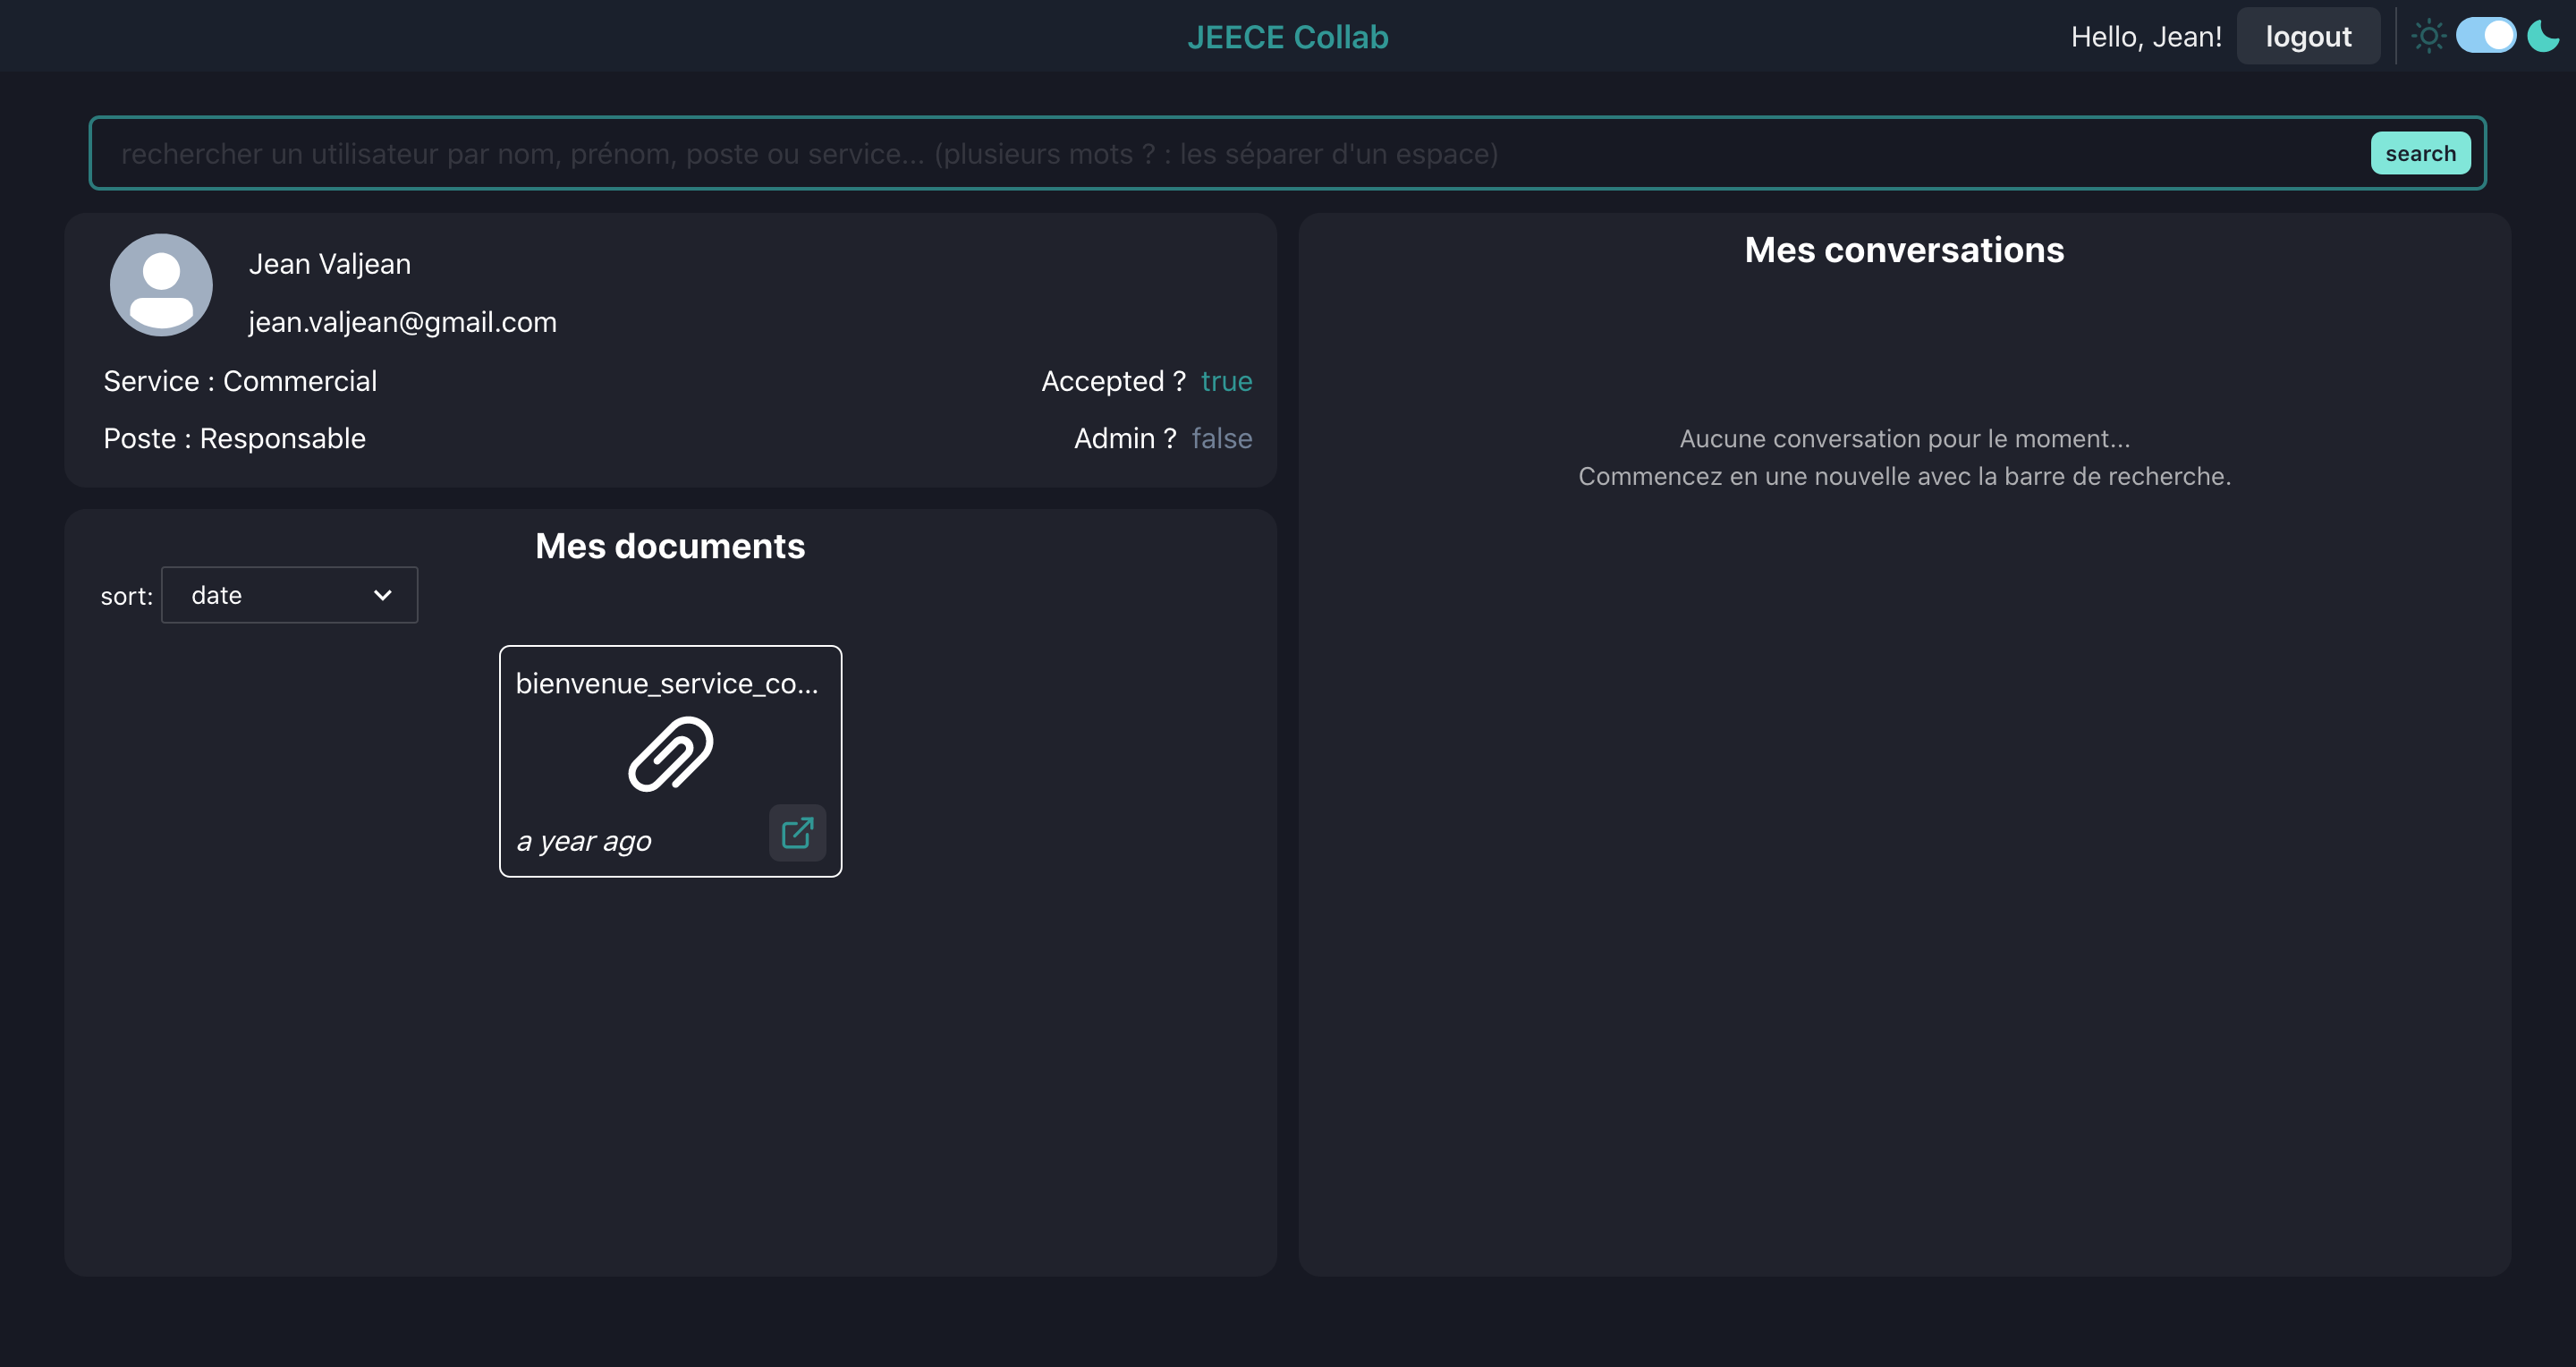Click the paperclip attachment icon
Screen dimensions: 2576x1367
click(670, 754)
